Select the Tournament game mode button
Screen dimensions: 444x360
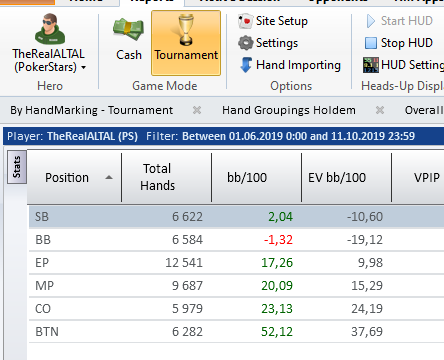click(x=186, y=43)
